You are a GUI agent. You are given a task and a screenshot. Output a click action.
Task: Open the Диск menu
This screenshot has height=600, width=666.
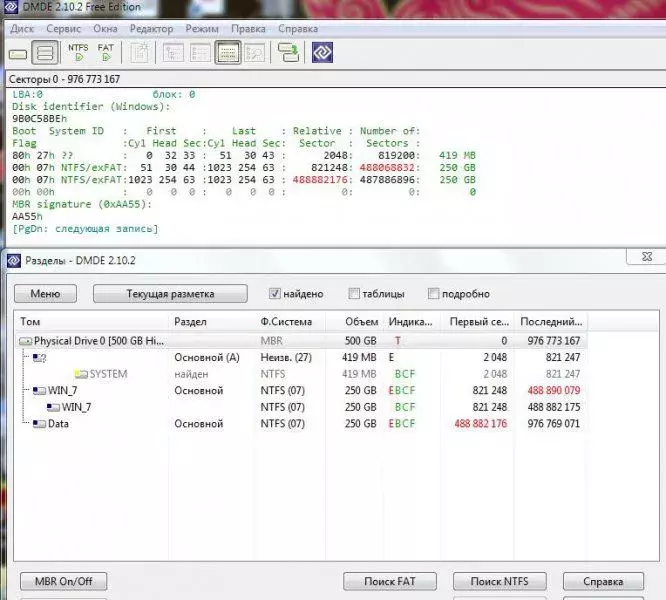click(x=22, y=29)
